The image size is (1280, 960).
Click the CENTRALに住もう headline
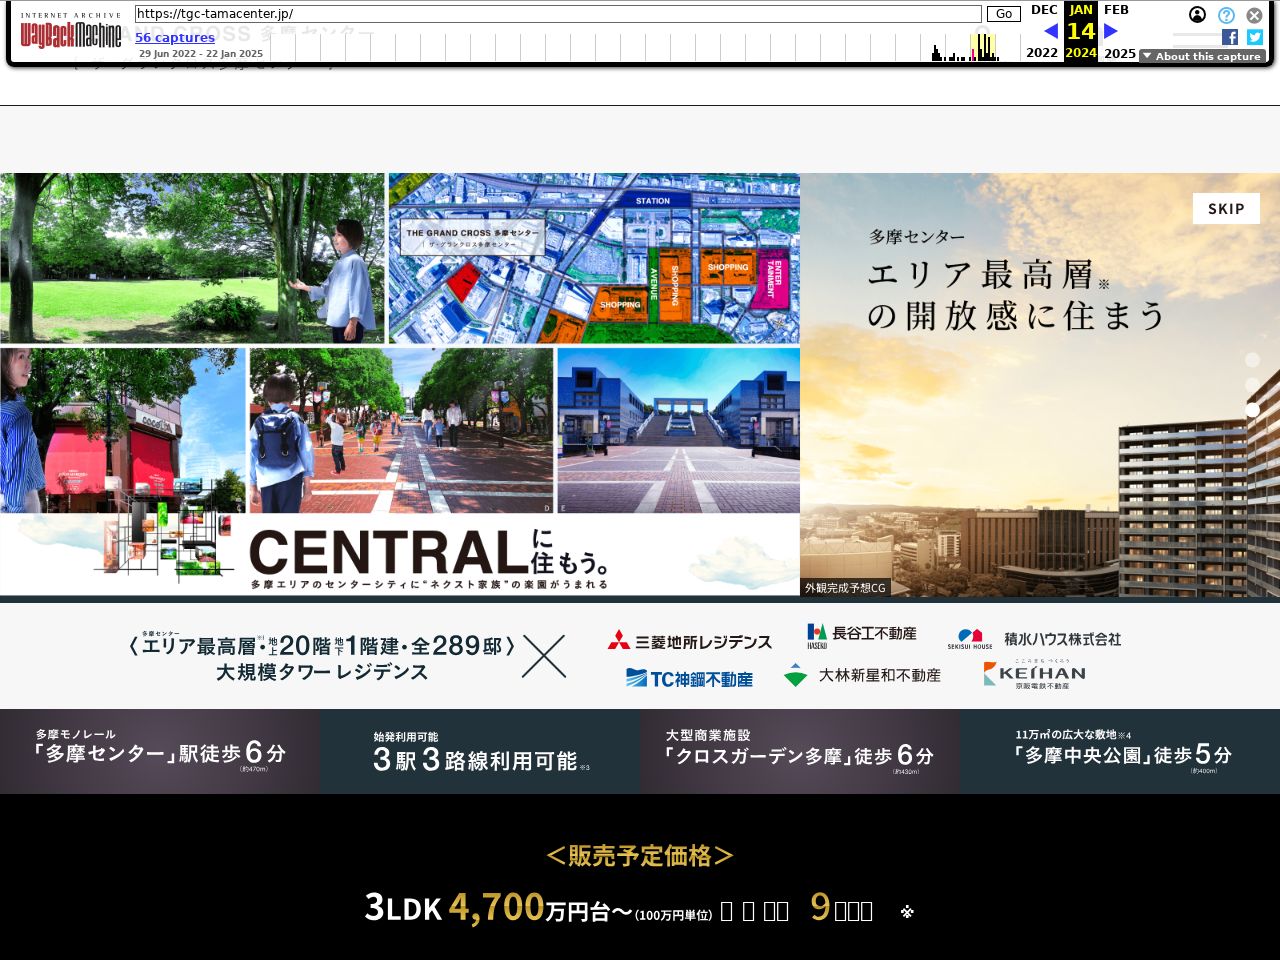430,552
